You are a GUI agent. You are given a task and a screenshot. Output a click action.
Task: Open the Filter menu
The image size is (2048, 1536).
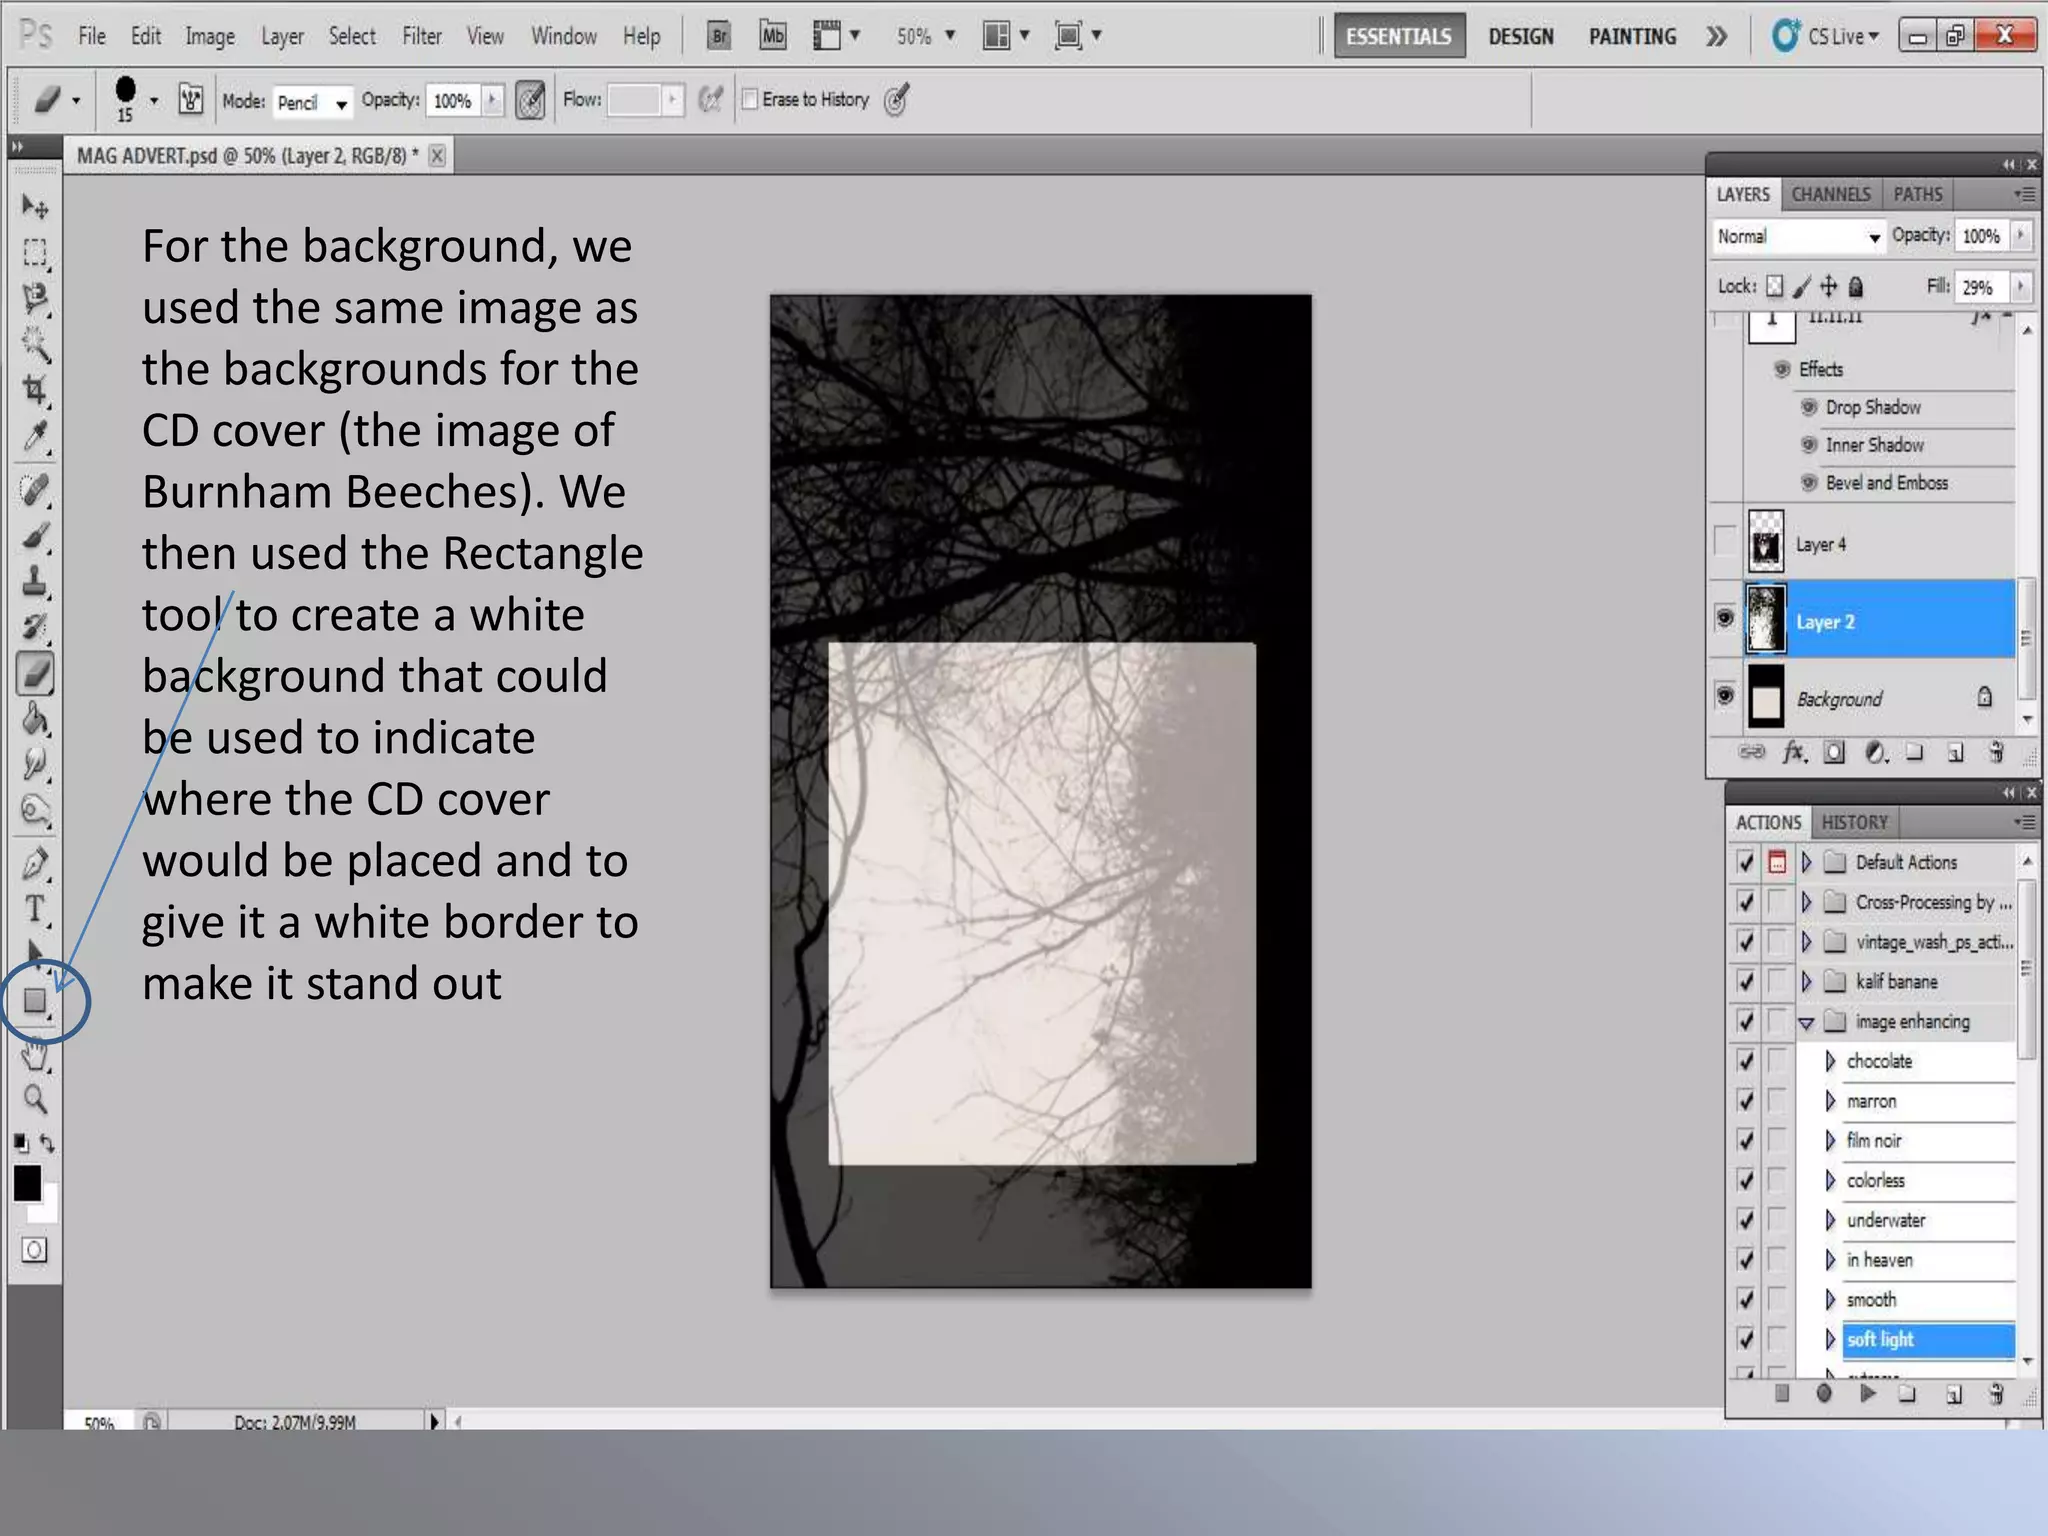click(x=421, y=37)
